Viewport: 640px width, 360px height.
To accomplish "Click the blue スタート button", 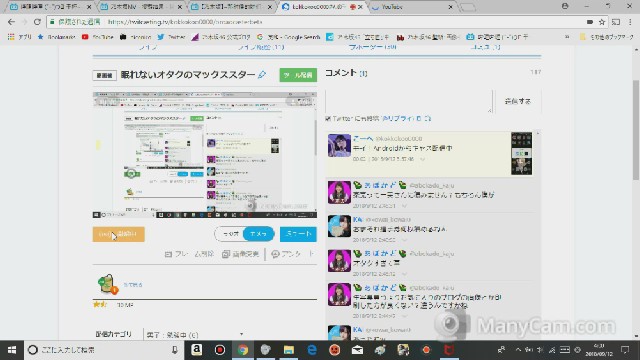I will tap(298, 234).
